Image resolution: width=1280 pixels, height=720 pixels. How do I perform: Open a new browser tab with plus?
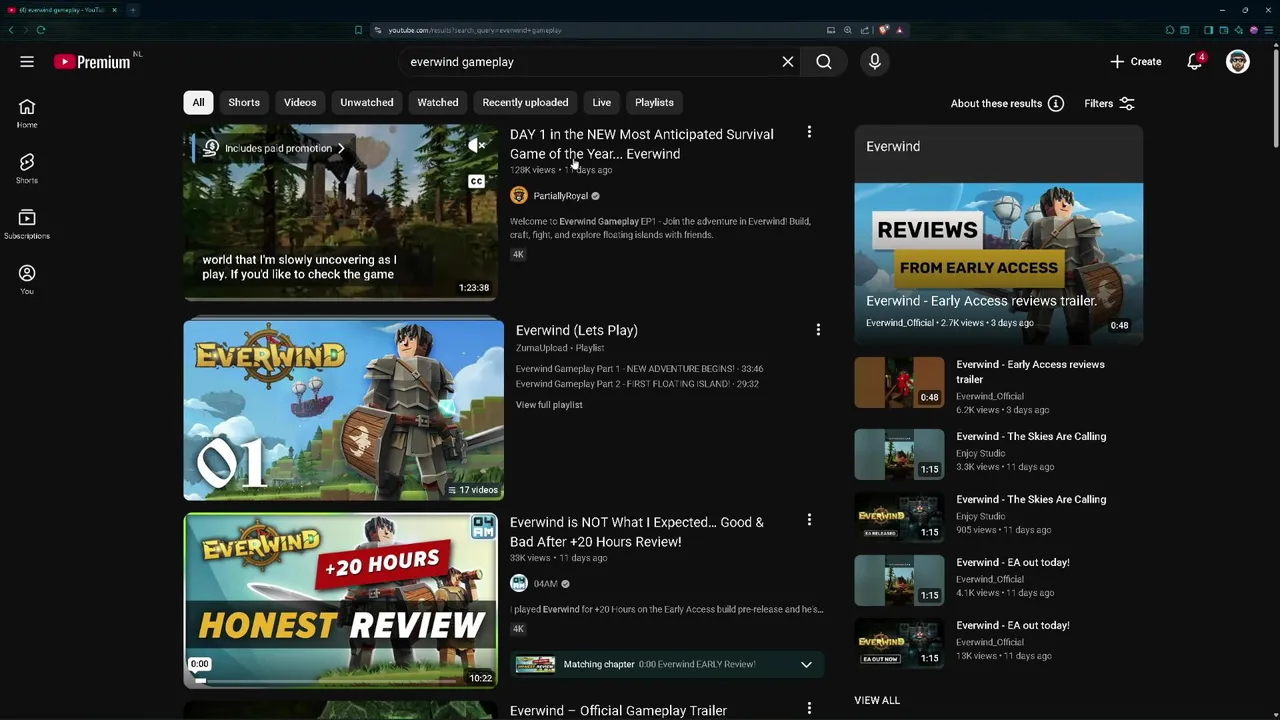pos(133,10)
